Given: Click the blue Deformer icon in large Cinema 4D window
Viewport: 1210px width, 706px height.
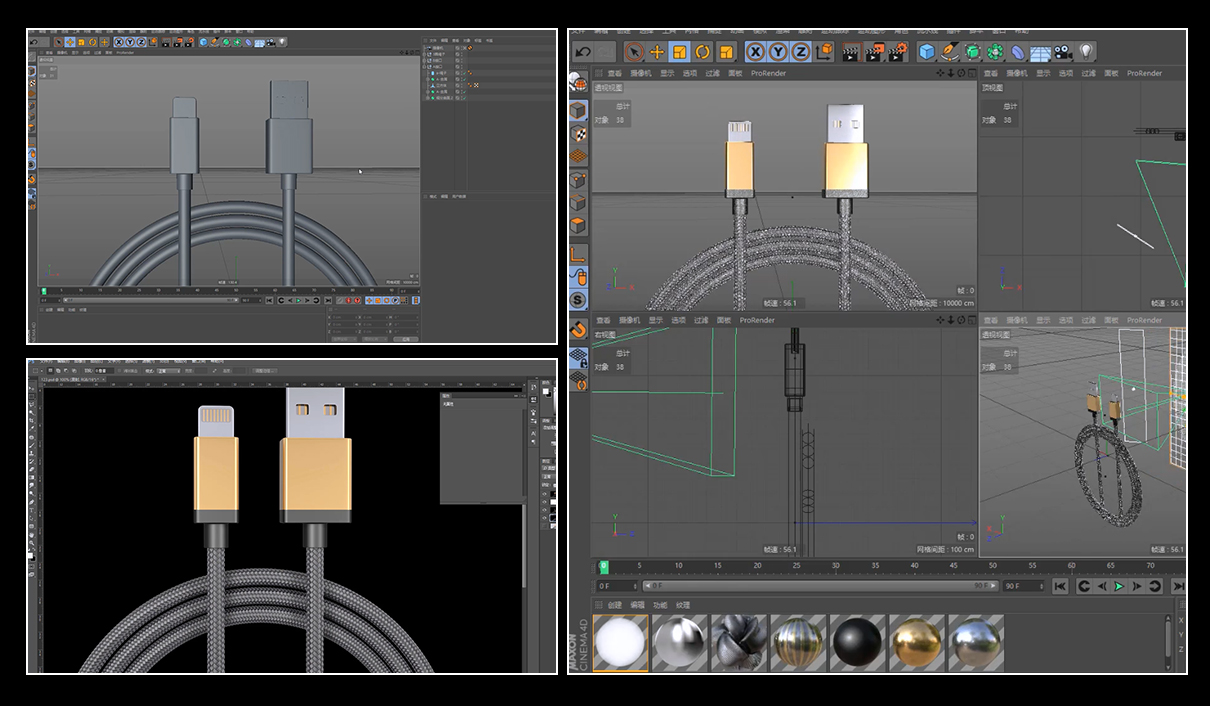Looking at the screenshot, I should tap(1017, 51).
